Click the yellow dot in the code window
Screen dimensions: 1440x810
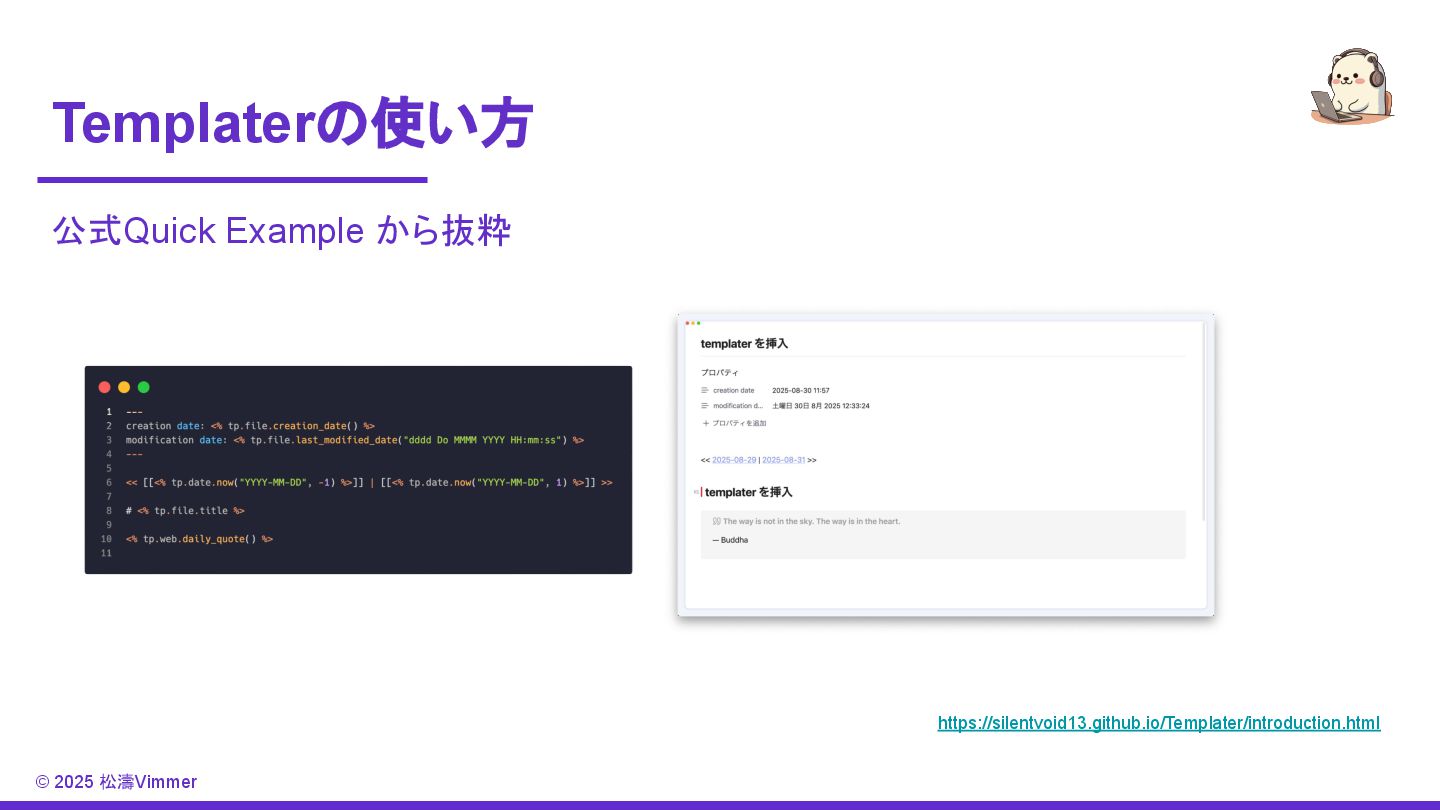tap(124, 387)
